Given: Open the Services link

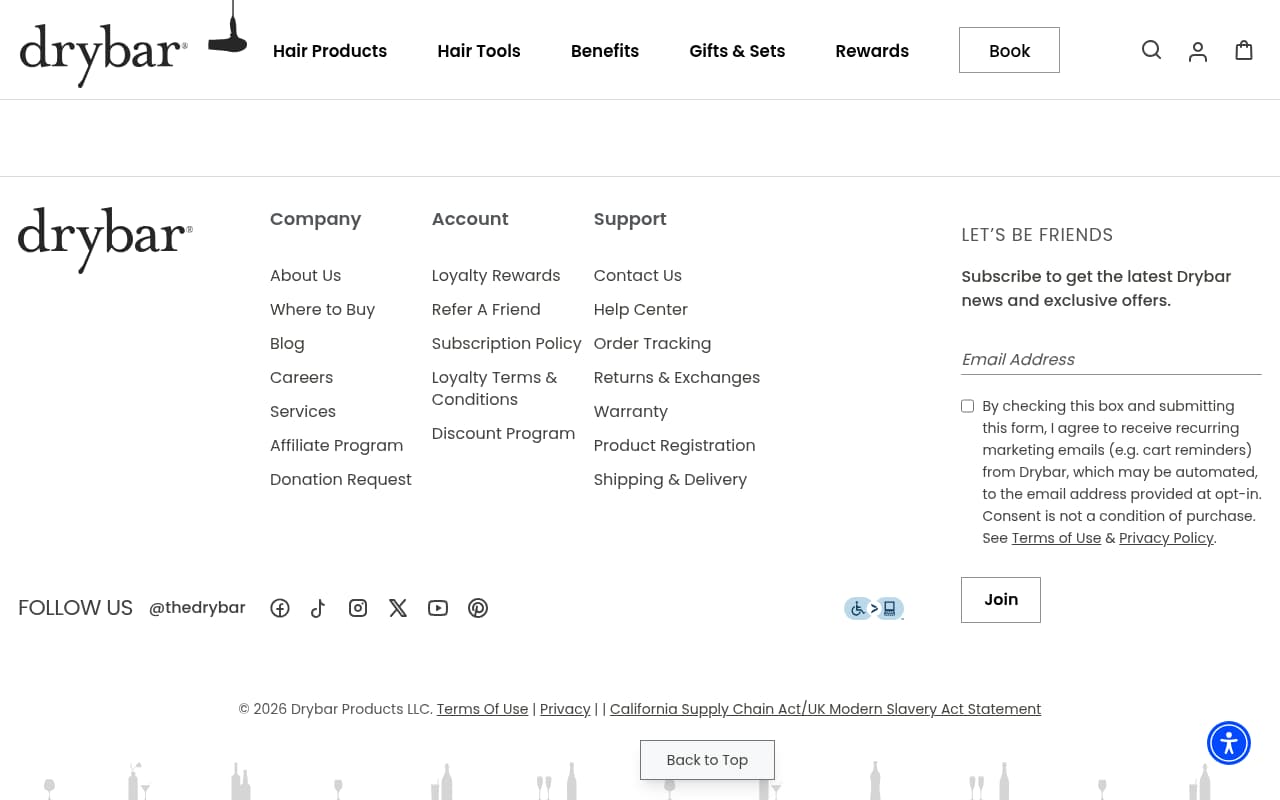Looking at the screenshot, I should [x=303, y=412].
